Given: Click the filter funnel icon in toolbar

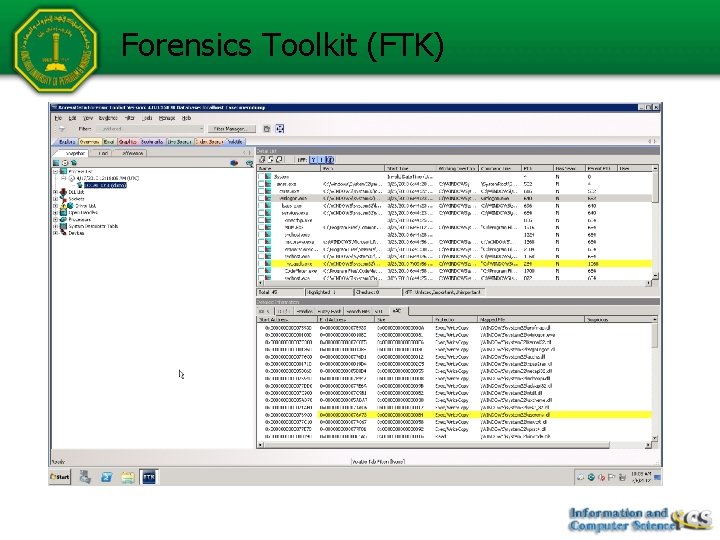Looking at the screenshot, I should (62, 129).
